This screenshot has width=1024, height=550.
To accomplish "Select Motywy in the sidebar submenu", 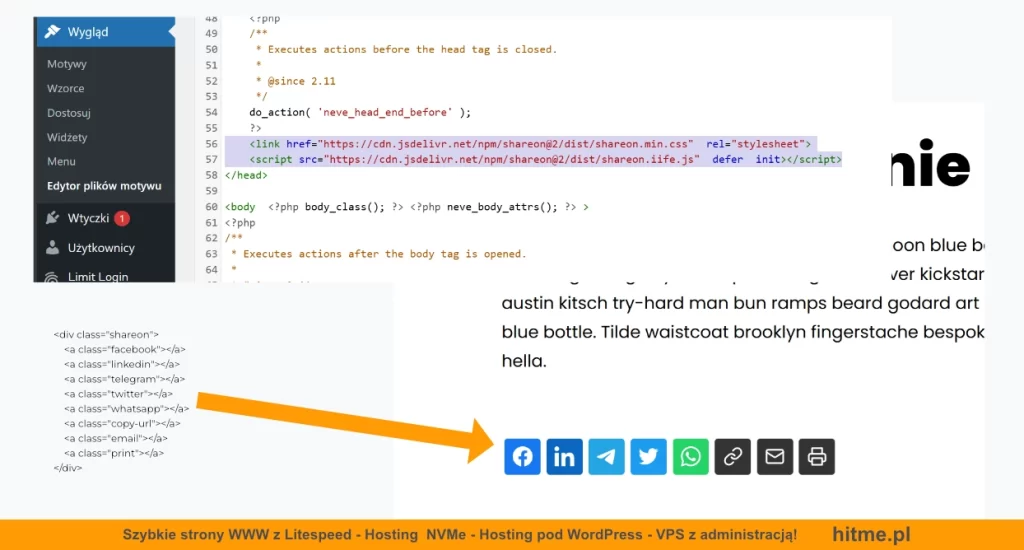I will click(x=67, y=64).
